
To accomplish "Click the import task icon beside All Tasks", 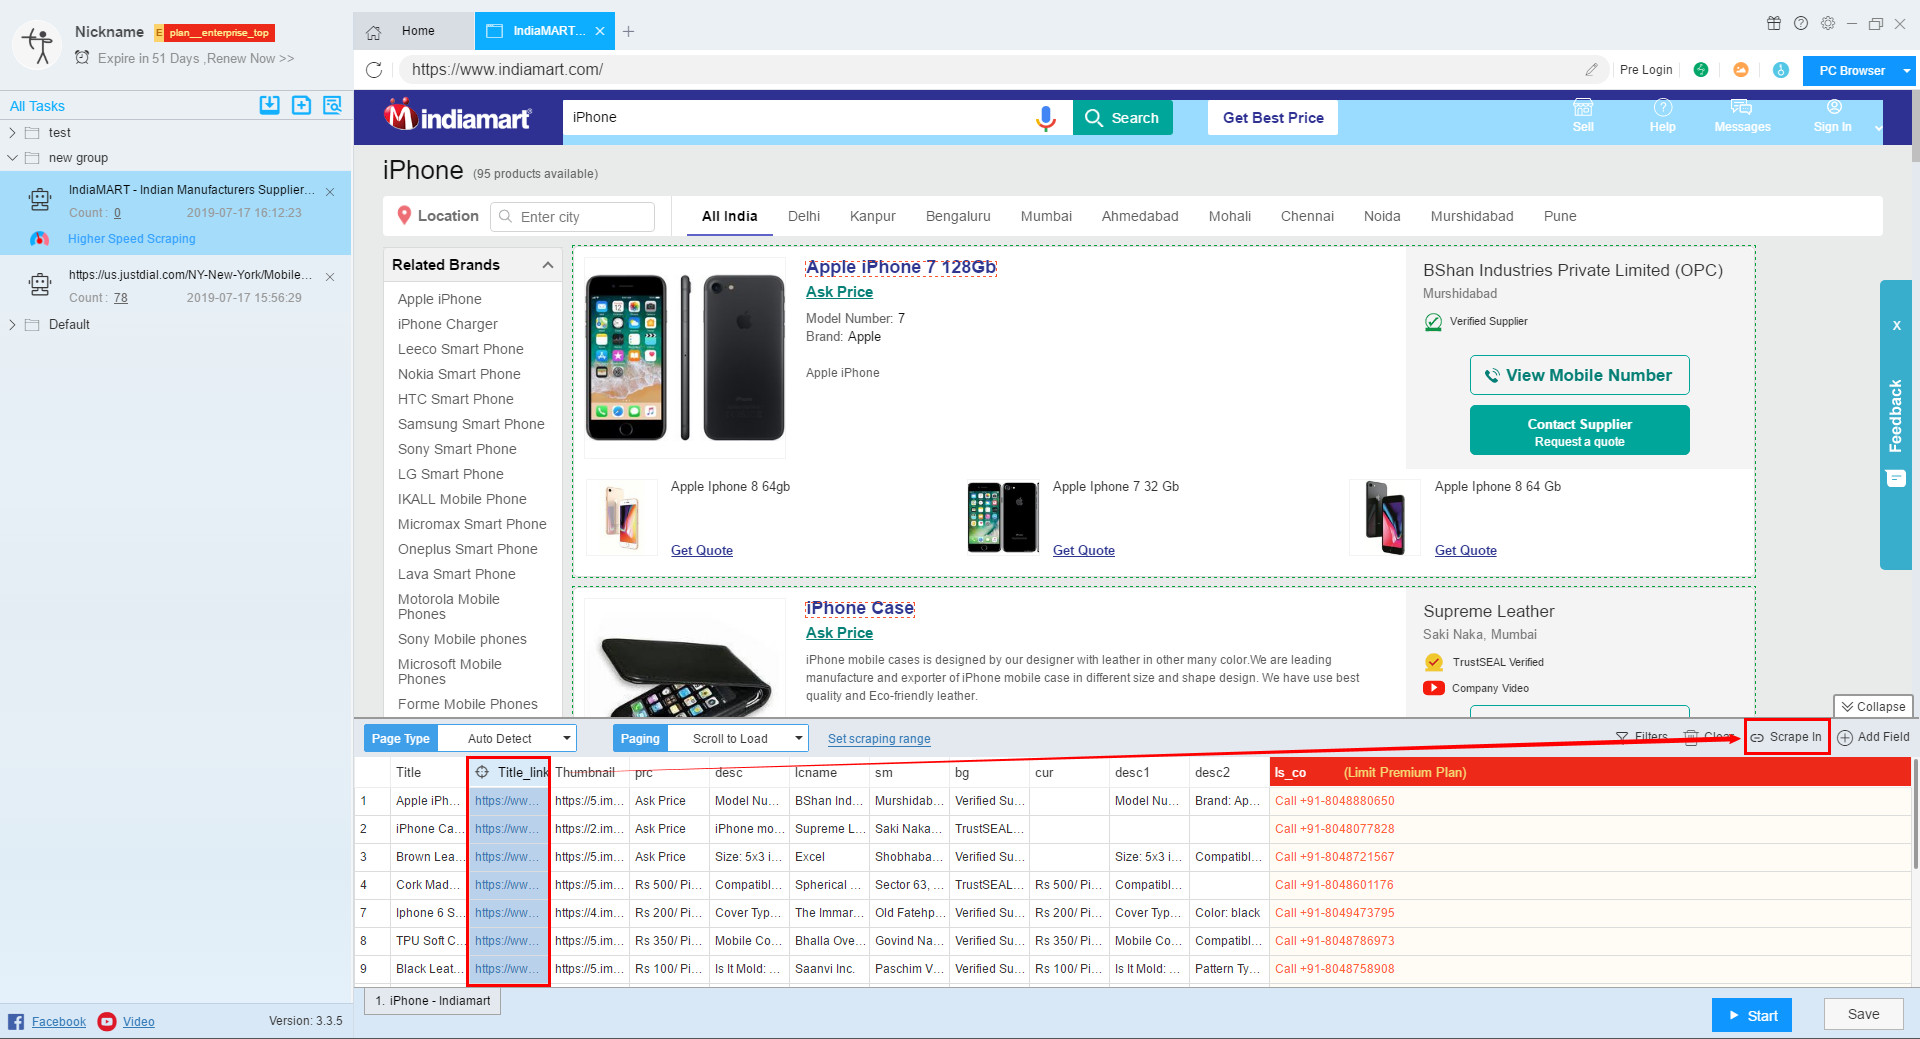I will point(269,105).
